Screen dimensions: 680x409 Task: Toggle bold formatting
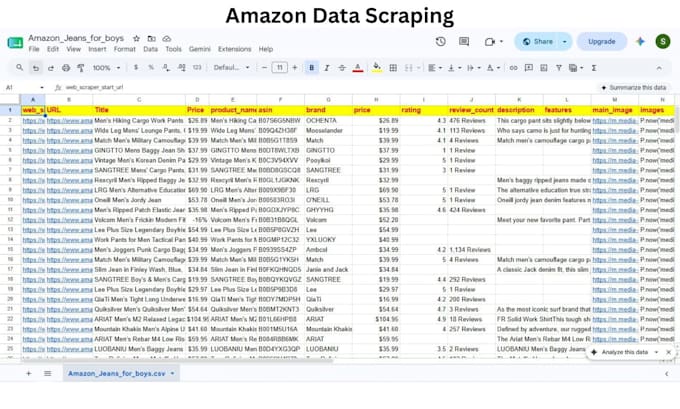click(311, 68)
